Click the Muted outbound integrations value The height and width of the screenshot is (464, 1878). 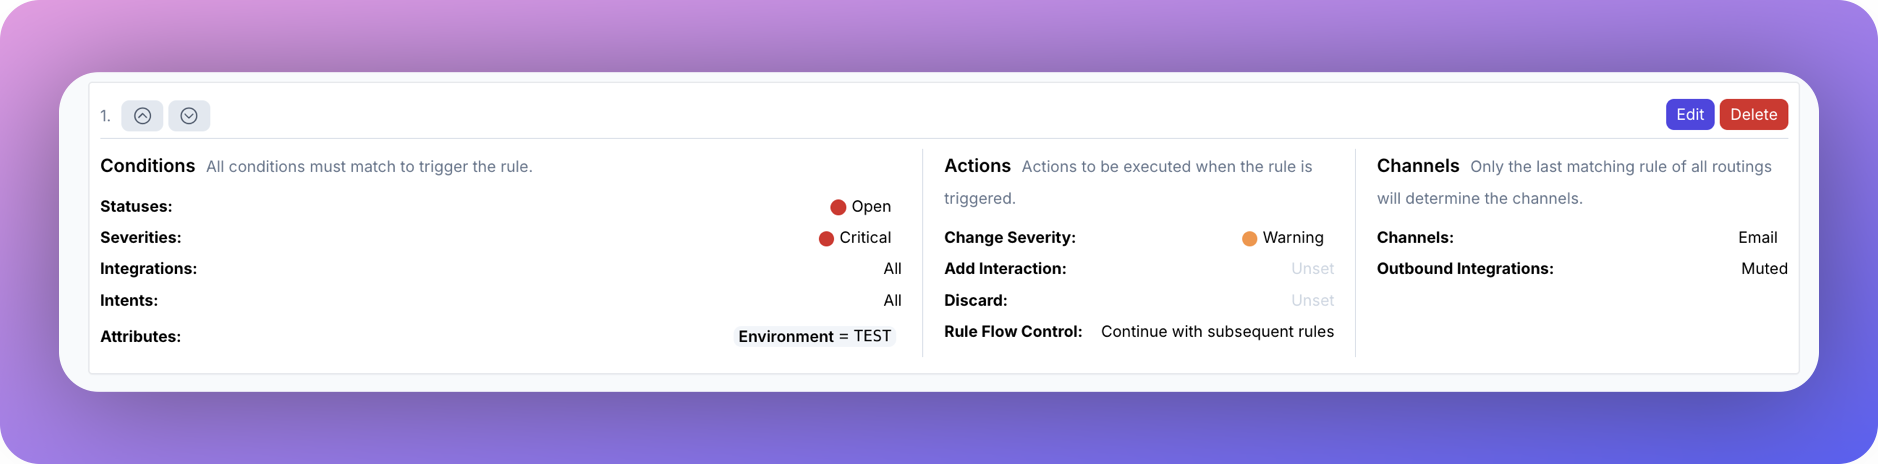[x=1763, y=269]
